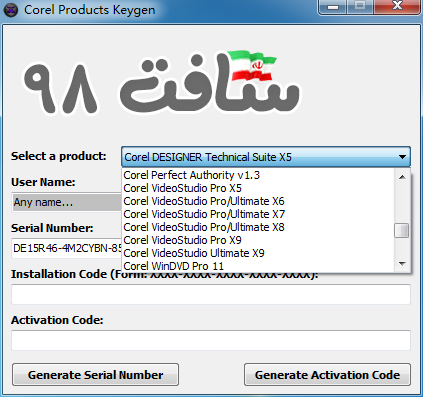Choose Corel VideoStudio Ultimate X9
Screen dimensions: 423x397
(x=259, y=253)
